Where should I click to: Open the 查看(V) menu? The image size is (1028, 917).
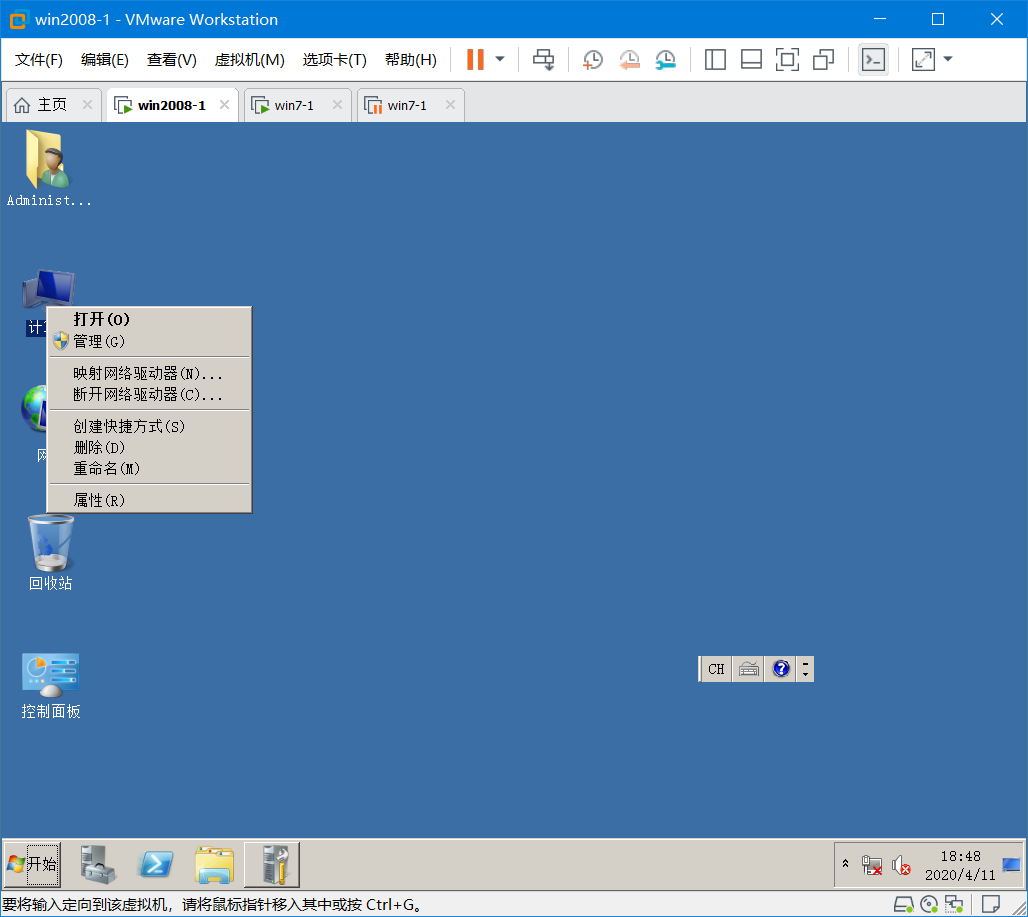pyautogui.click(x=172, y=60)
